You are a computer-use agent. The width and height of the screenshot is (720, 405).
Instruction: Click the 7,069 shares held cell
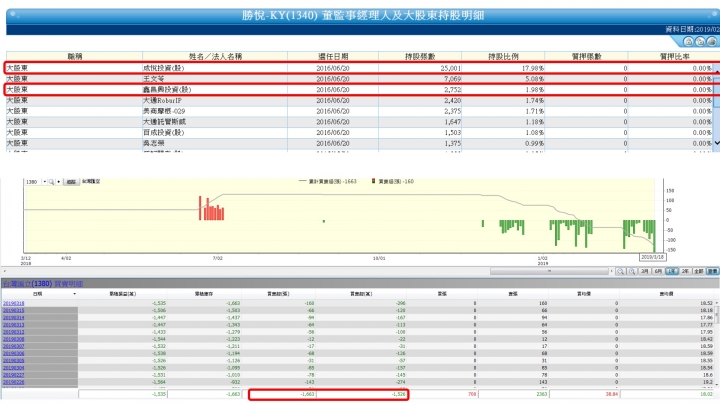[420, 79]
